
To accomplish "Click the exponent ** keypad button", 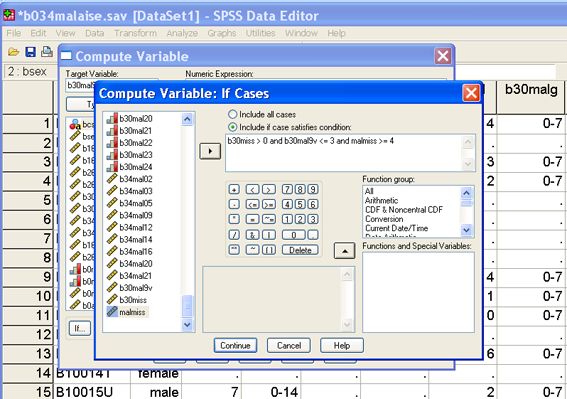I will coord(234,250).
